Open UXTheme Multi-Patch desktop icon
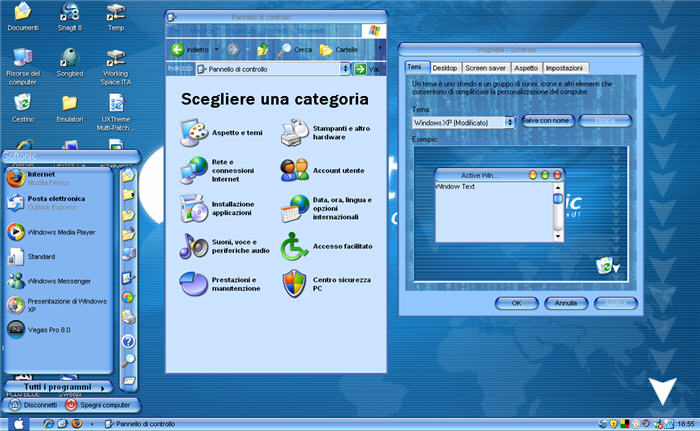 click(x=116, y=113)
